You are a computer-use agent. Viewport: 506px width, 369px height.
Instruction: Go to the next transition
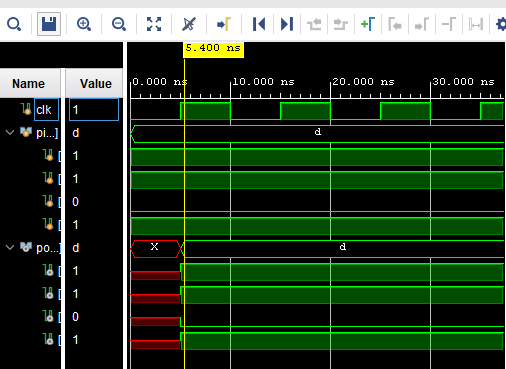(341, 24)
